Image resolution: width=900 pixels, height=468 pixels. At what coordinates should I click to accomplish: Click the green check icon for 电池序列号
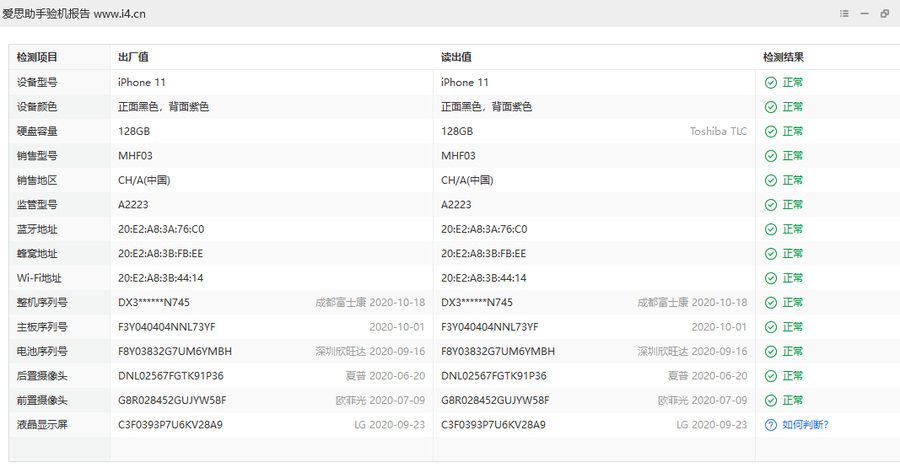771,352
